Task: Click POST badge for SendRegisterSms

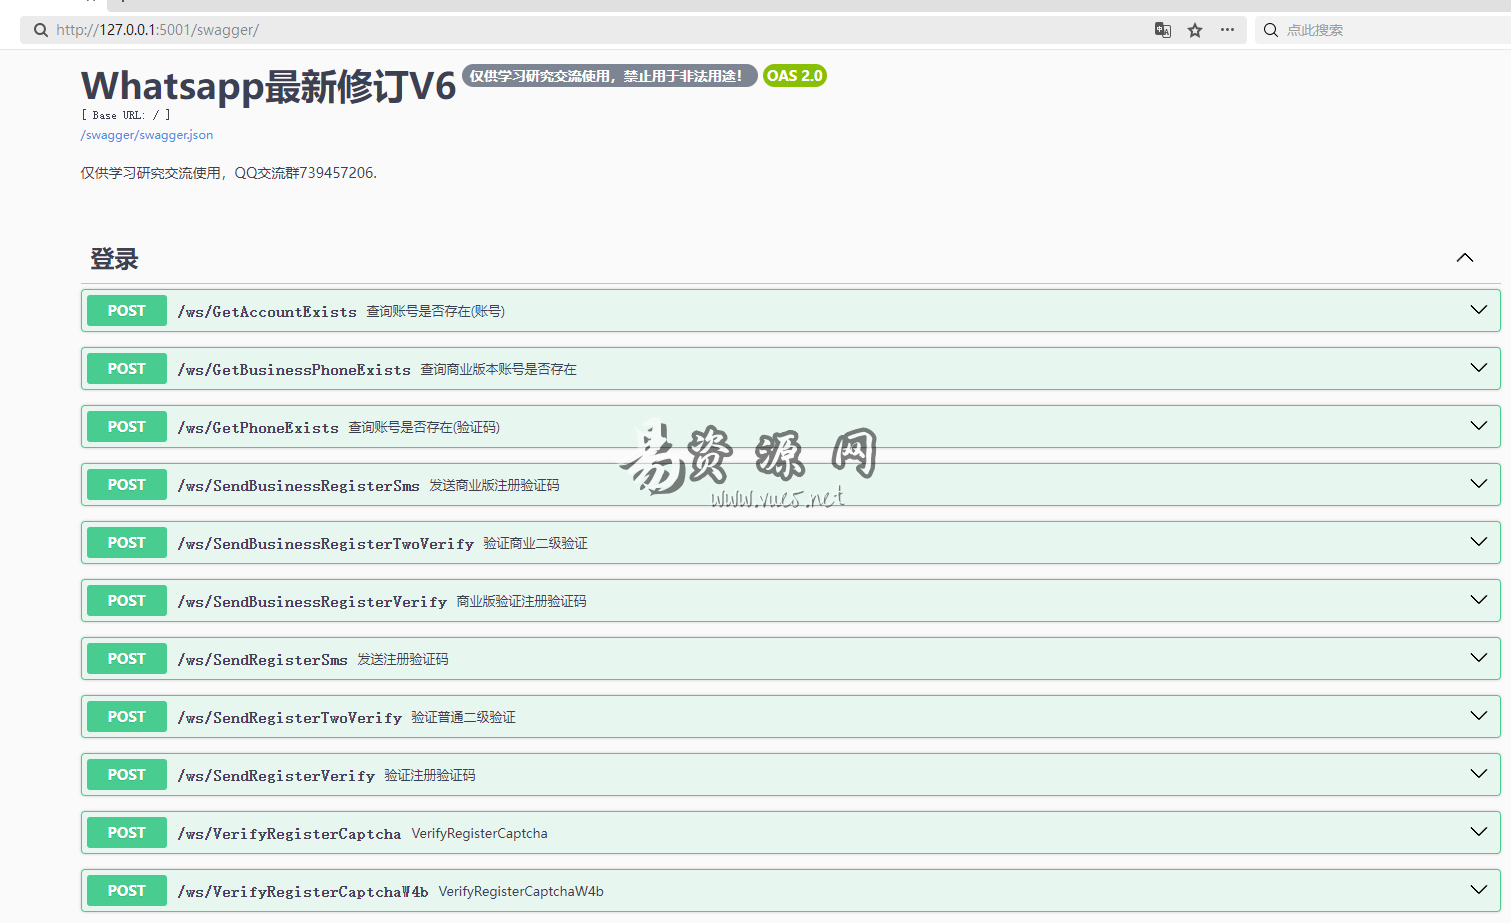Action: tap(127, 659)
